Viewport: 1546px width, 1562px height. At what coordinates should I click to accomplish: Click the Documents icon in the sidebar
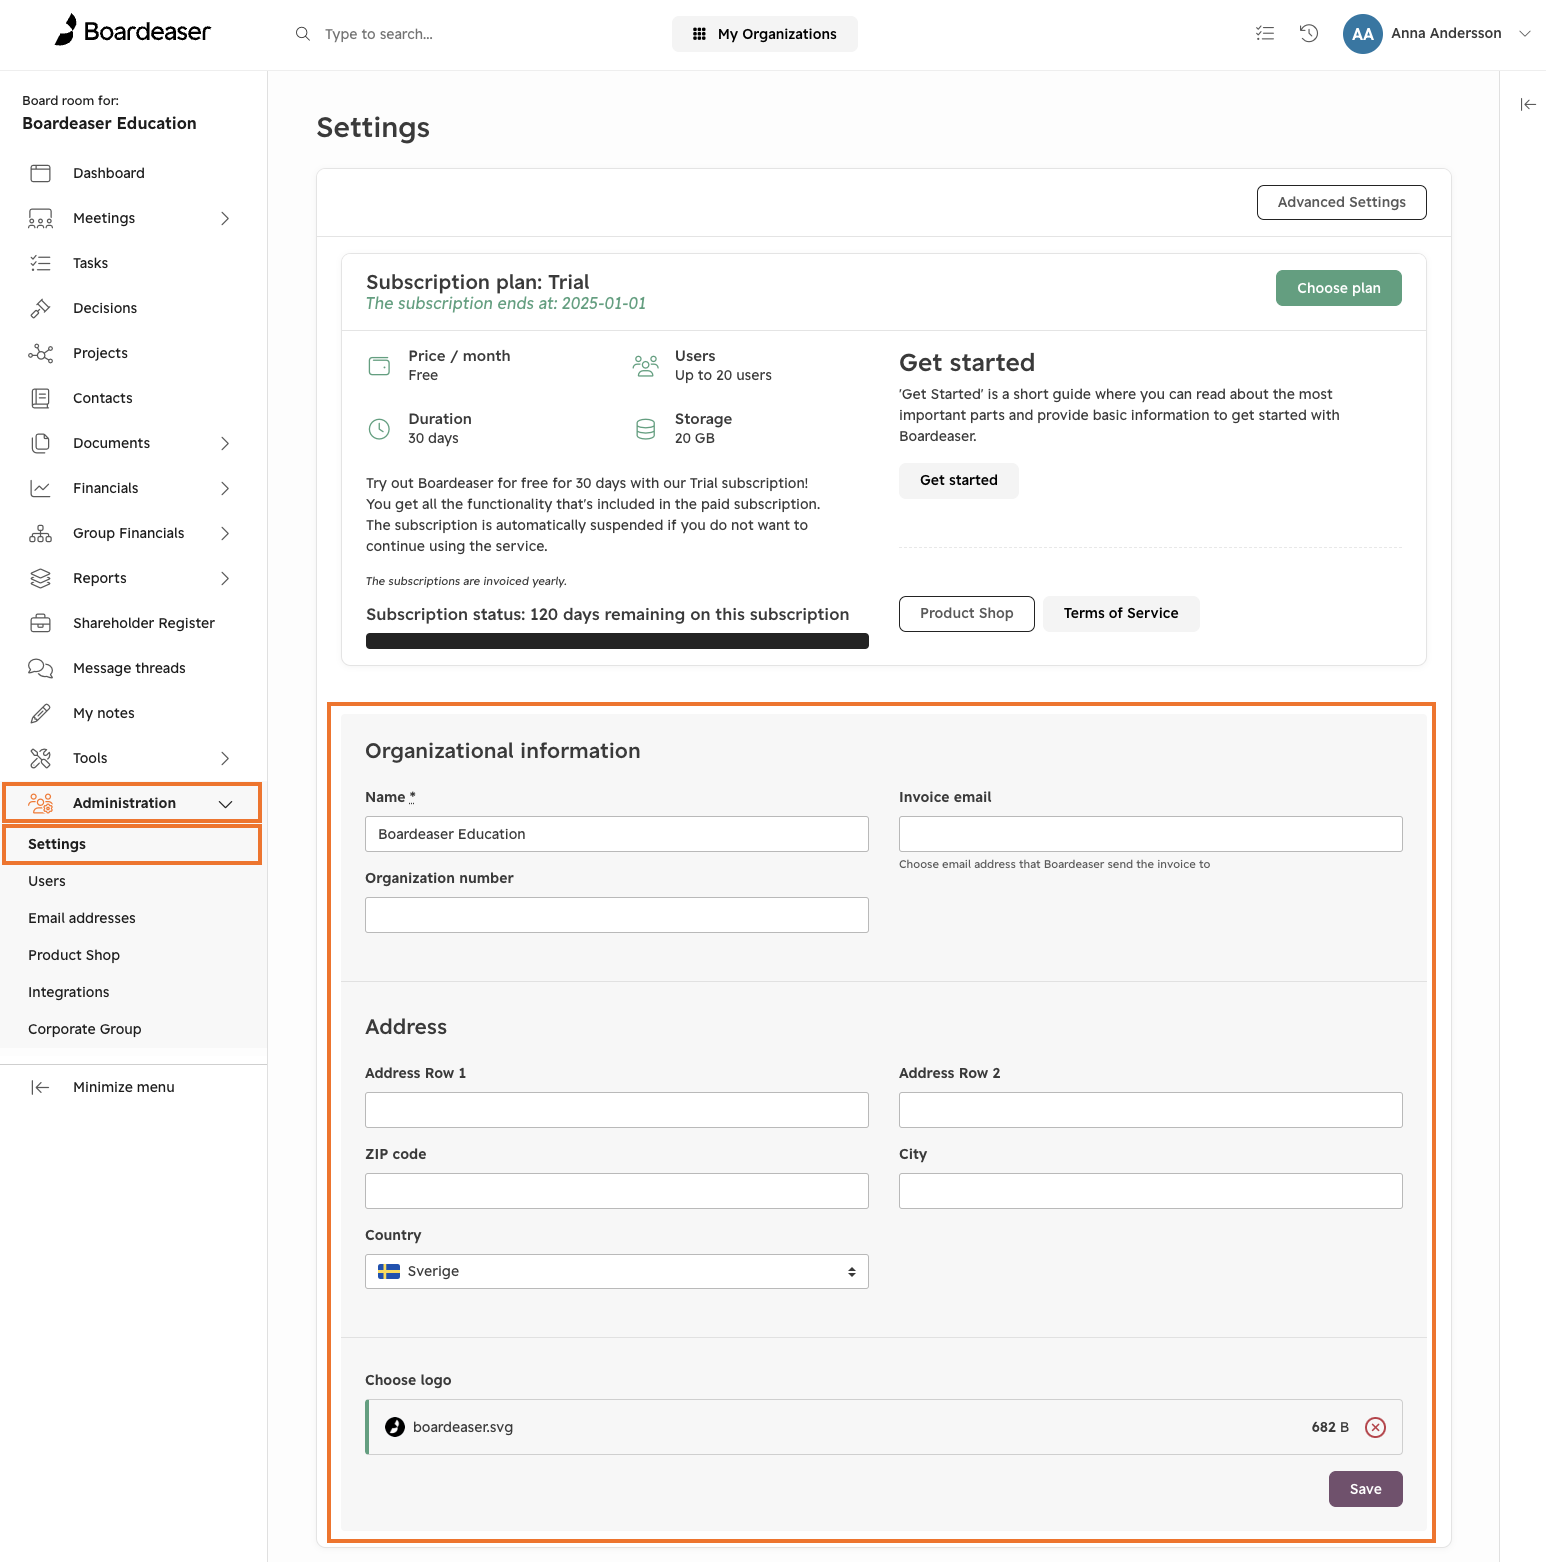[x=41, y=443]
